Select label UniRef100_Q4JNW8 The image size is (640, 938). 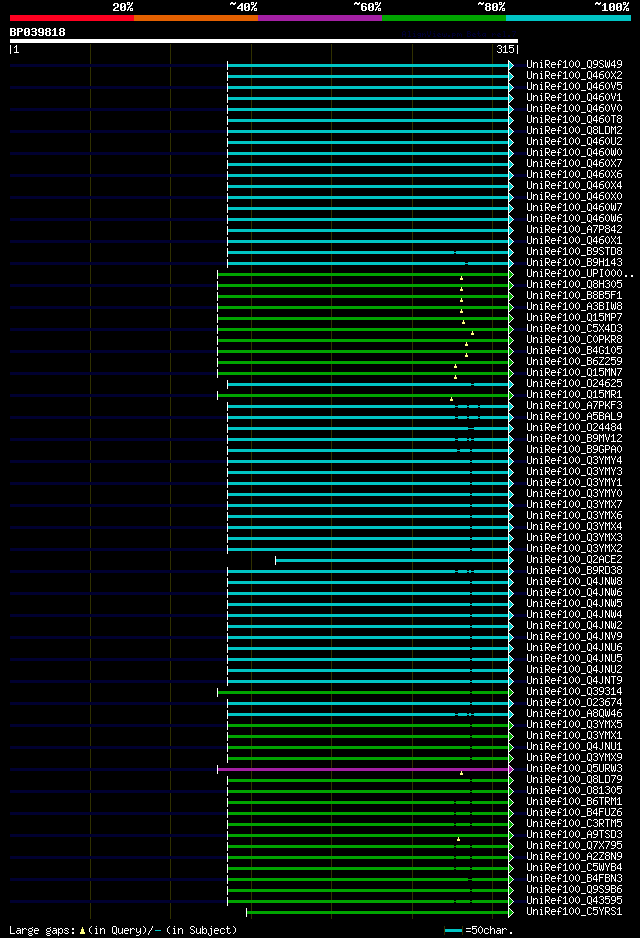[x=574, y=581]
